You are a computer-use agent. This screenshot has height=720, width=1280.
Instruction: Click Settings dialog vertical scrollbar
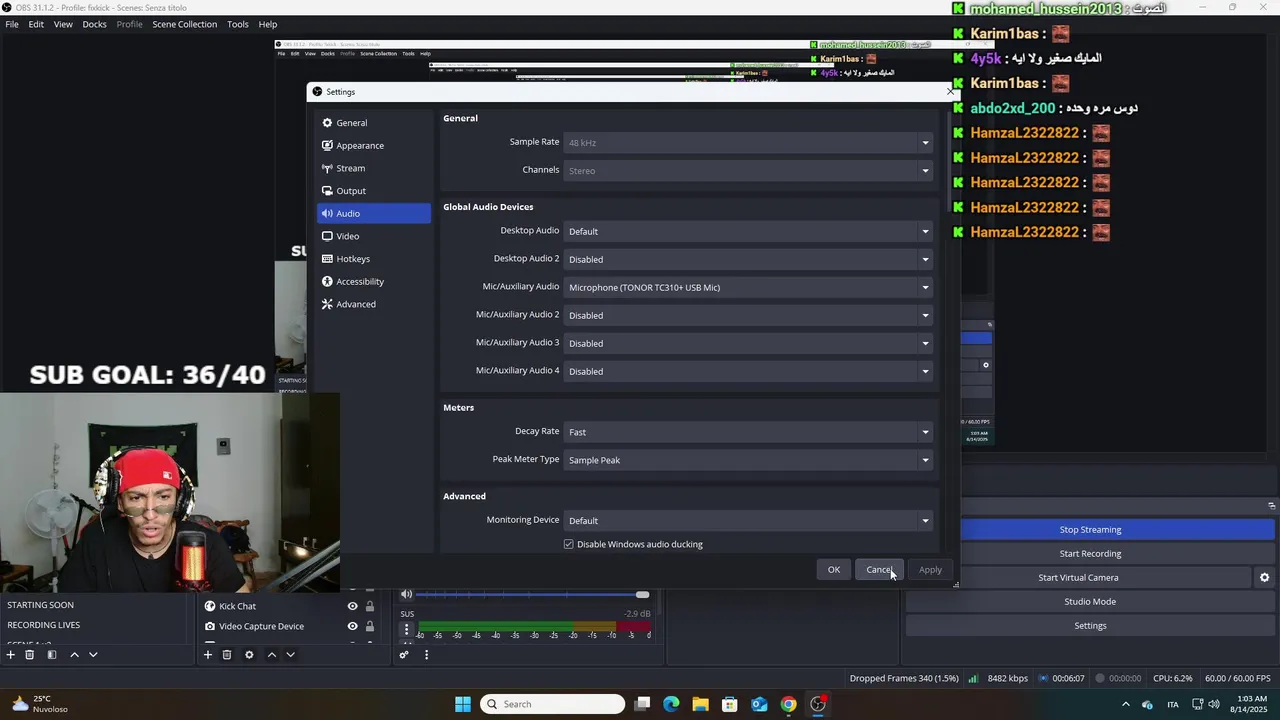[950, 160]
